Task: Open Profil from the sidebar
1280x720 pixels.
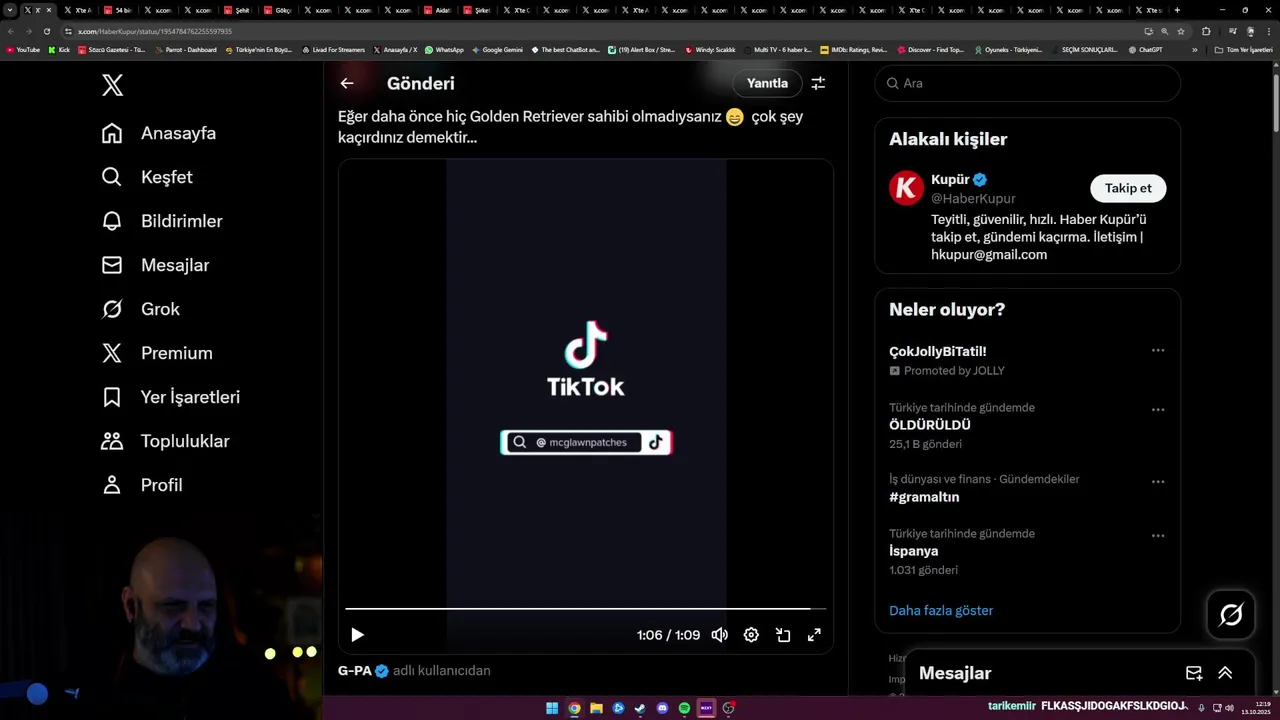Action: point(141,485)
